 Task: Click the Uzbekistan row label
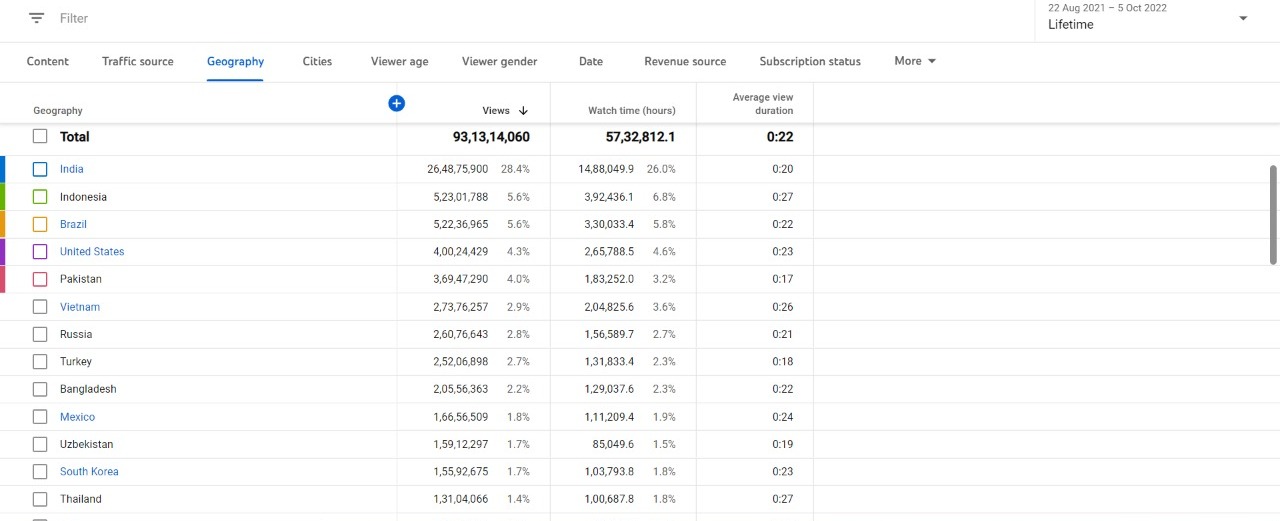pyautogui.click(x=87, y=444)
